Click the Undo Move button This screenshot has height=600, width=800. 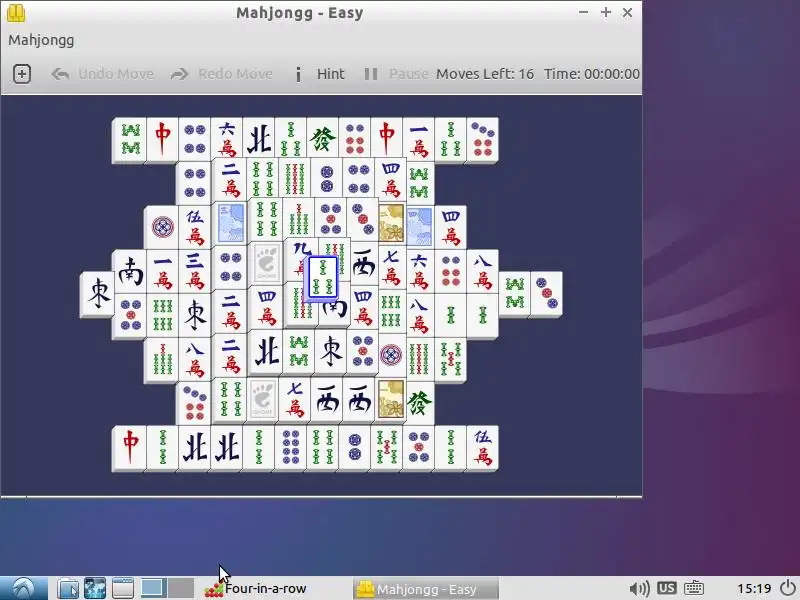point(102,74)
